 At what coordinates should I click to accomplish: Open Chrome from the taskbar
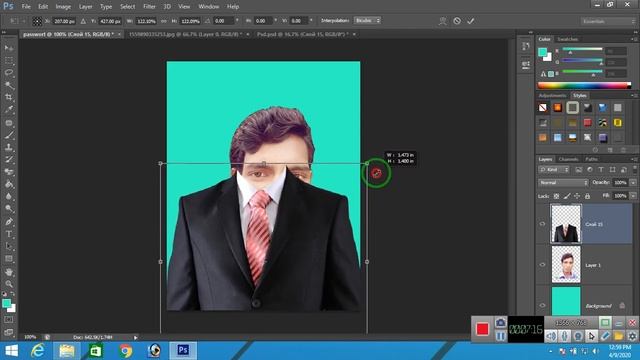(x=126, y=351)
